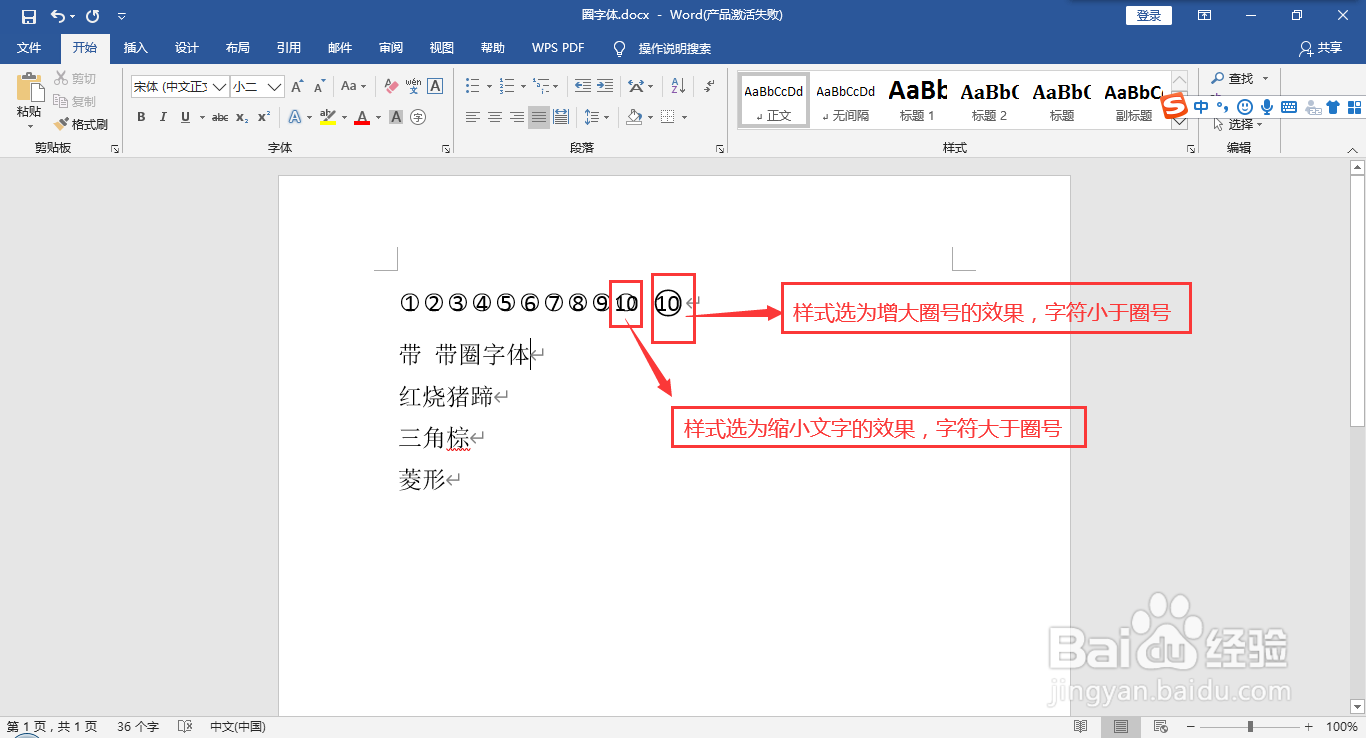Open the font name dropdown (宋体)
Screen dimensions: 1366x738
pos(220,87)
